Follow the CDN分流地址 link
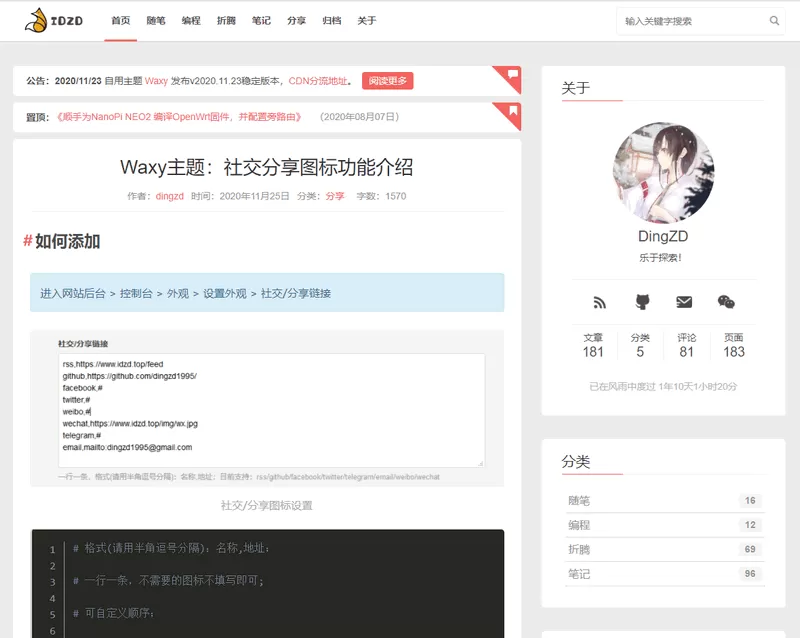The height and width of the screenshot is (638, 800). (318, 81)
